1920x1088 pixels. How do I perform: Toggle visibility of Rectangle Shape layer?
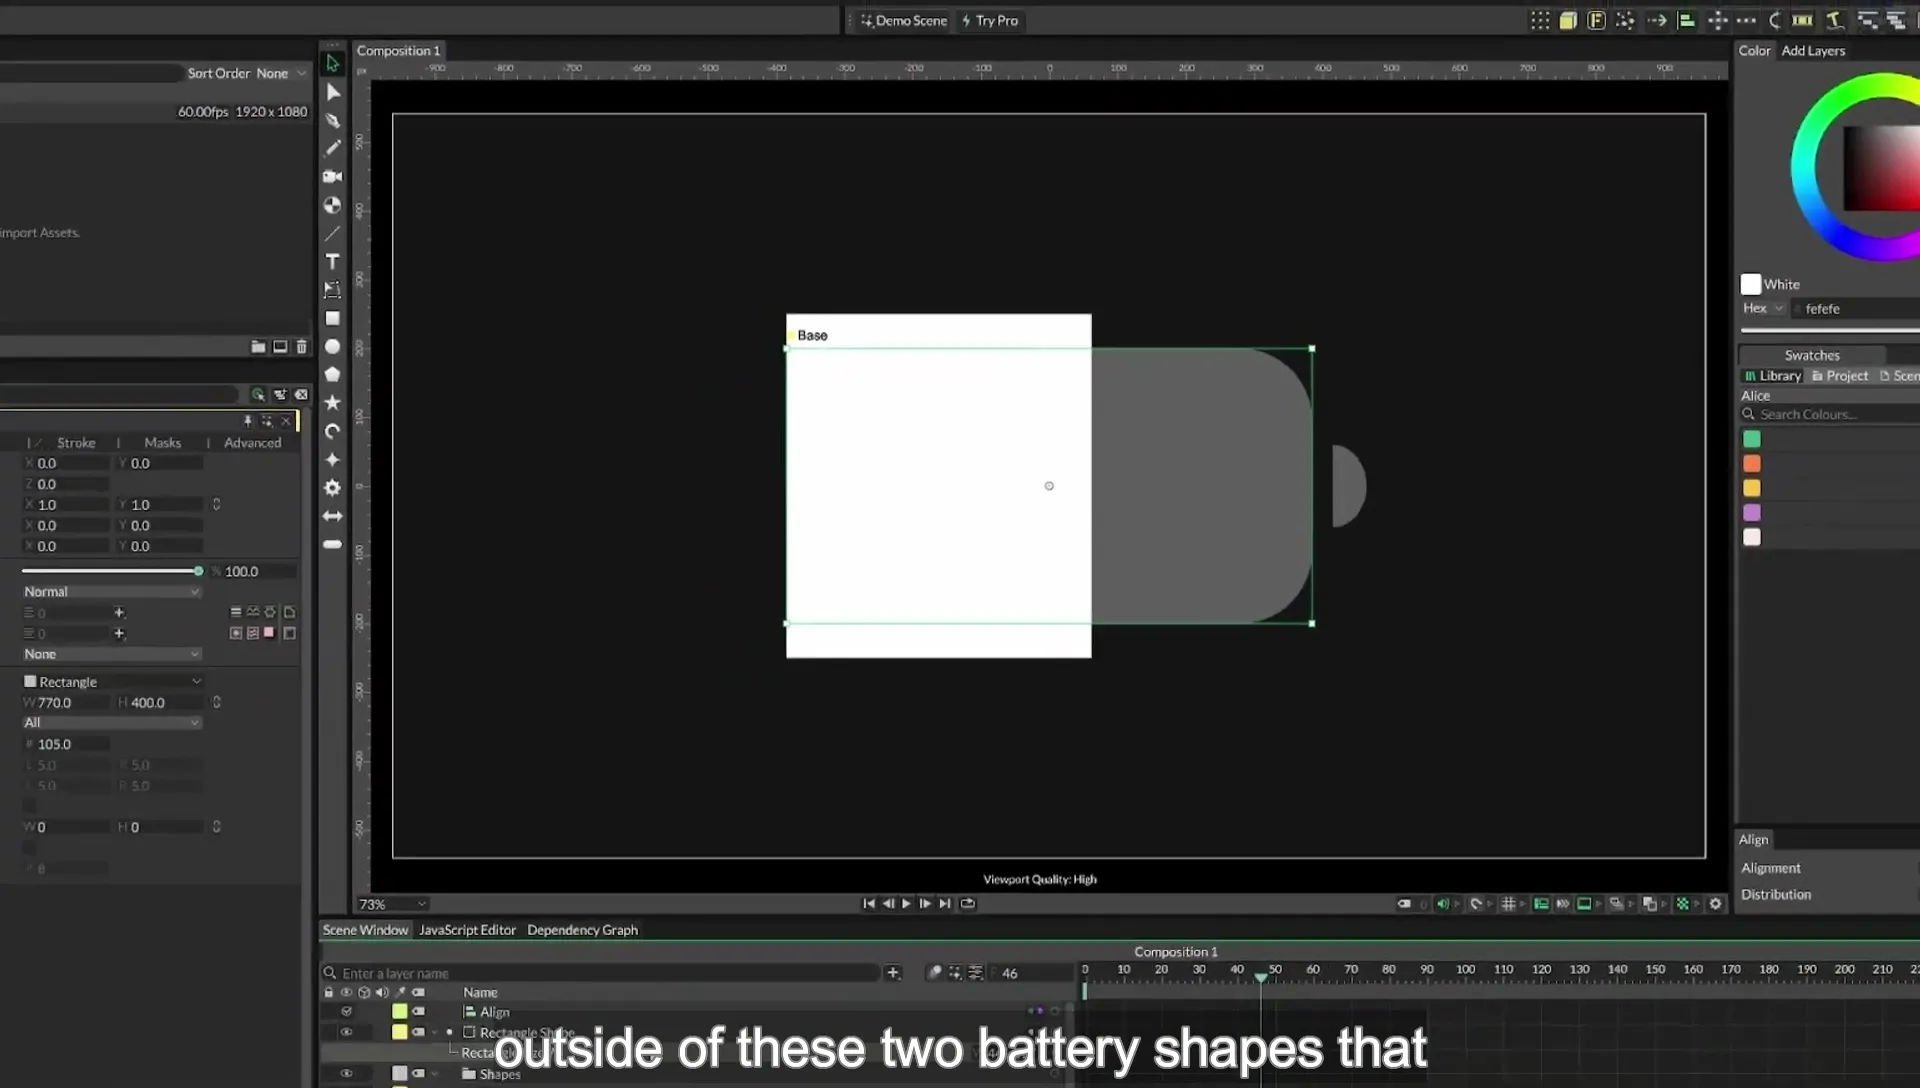[x=346, y=1032]
